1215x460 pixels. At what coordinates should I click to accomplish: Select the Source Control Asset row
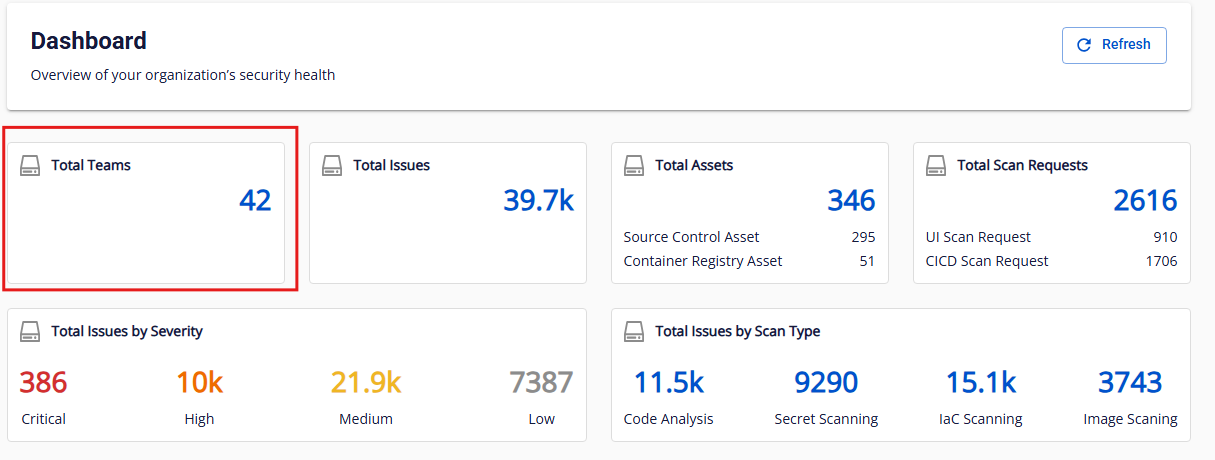(x=749, y=237)
